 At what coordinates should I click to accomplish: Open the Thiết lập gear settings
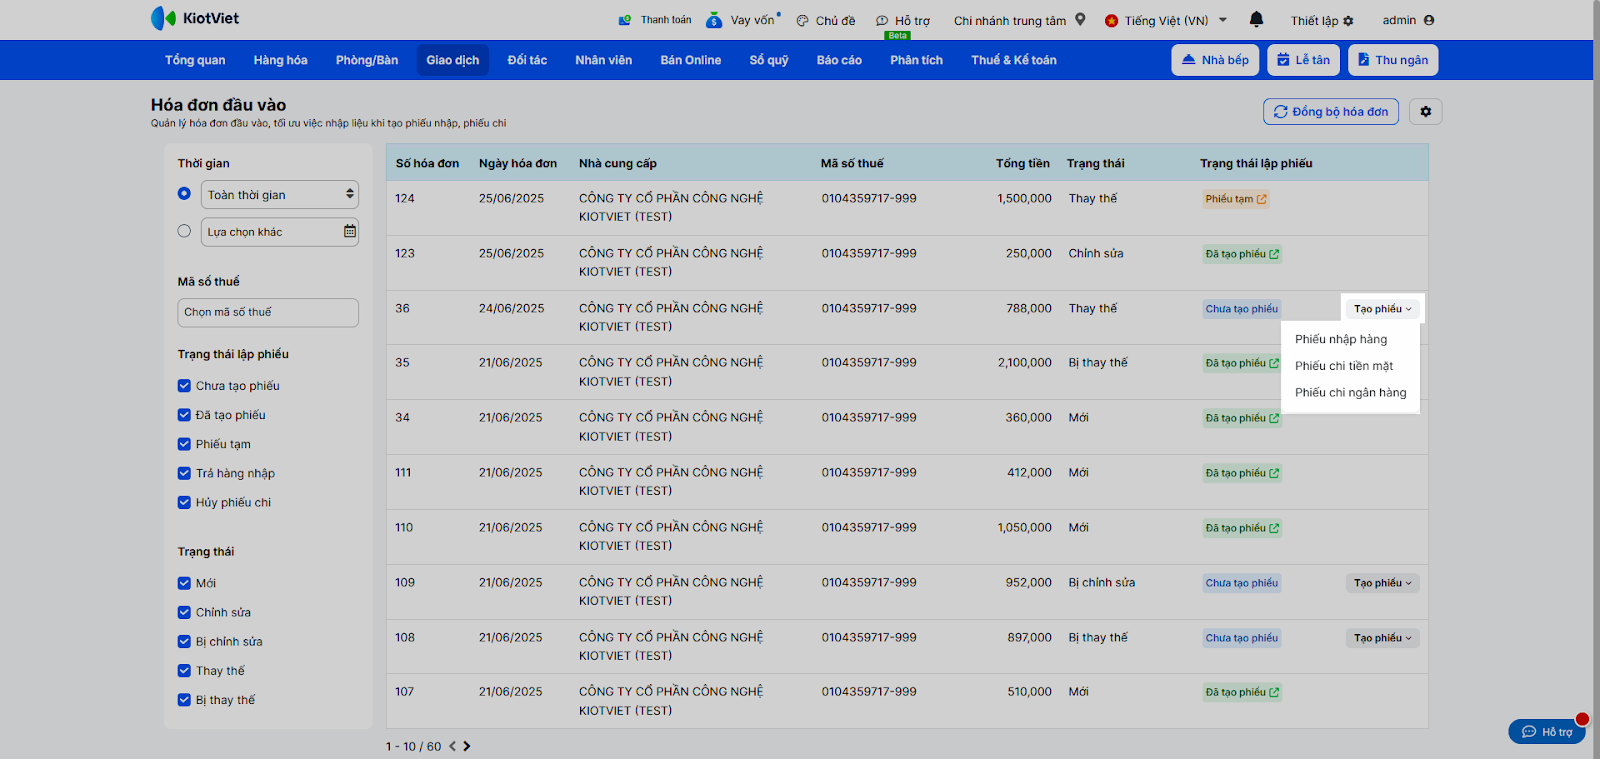pyautogui.click(x=1348, y=20)
